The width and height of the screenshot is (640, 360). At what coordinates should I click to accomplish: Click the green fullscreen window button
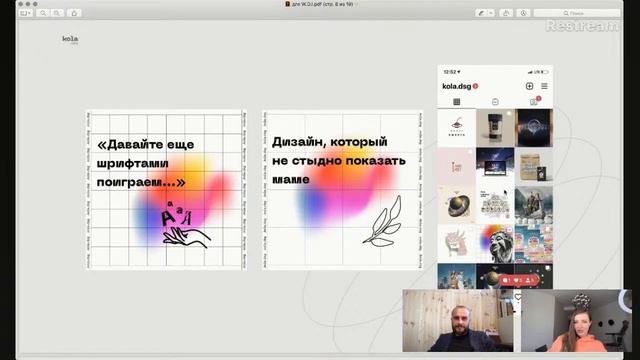point(36,4)
